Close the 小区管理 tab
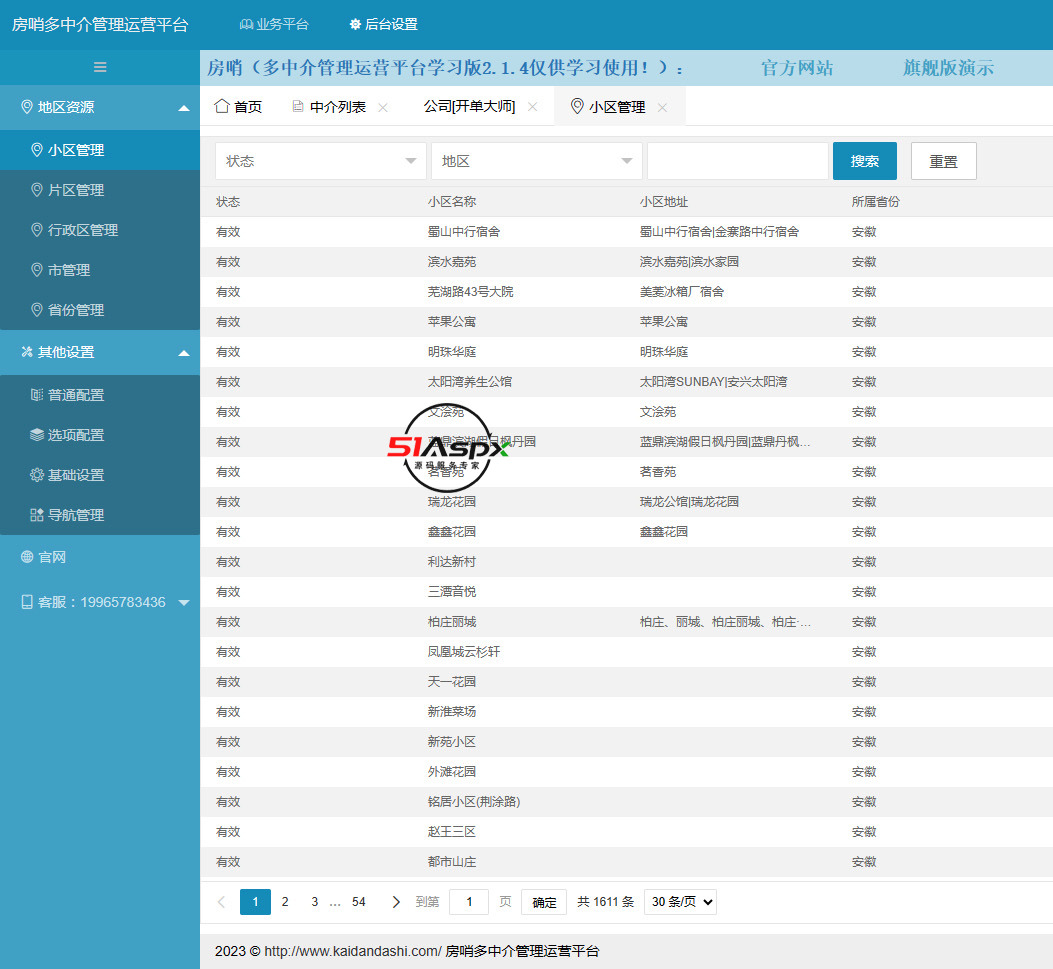 click(x=662, y=107)
